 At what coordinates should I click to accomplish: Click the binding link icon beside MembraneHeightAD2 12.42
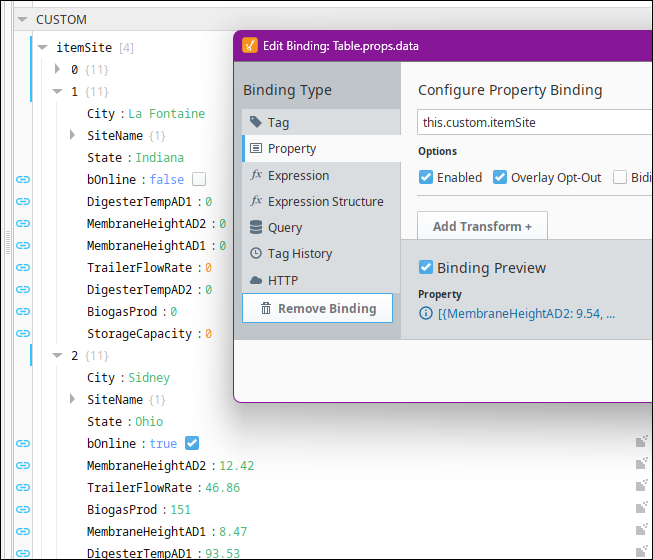[23, 466]
